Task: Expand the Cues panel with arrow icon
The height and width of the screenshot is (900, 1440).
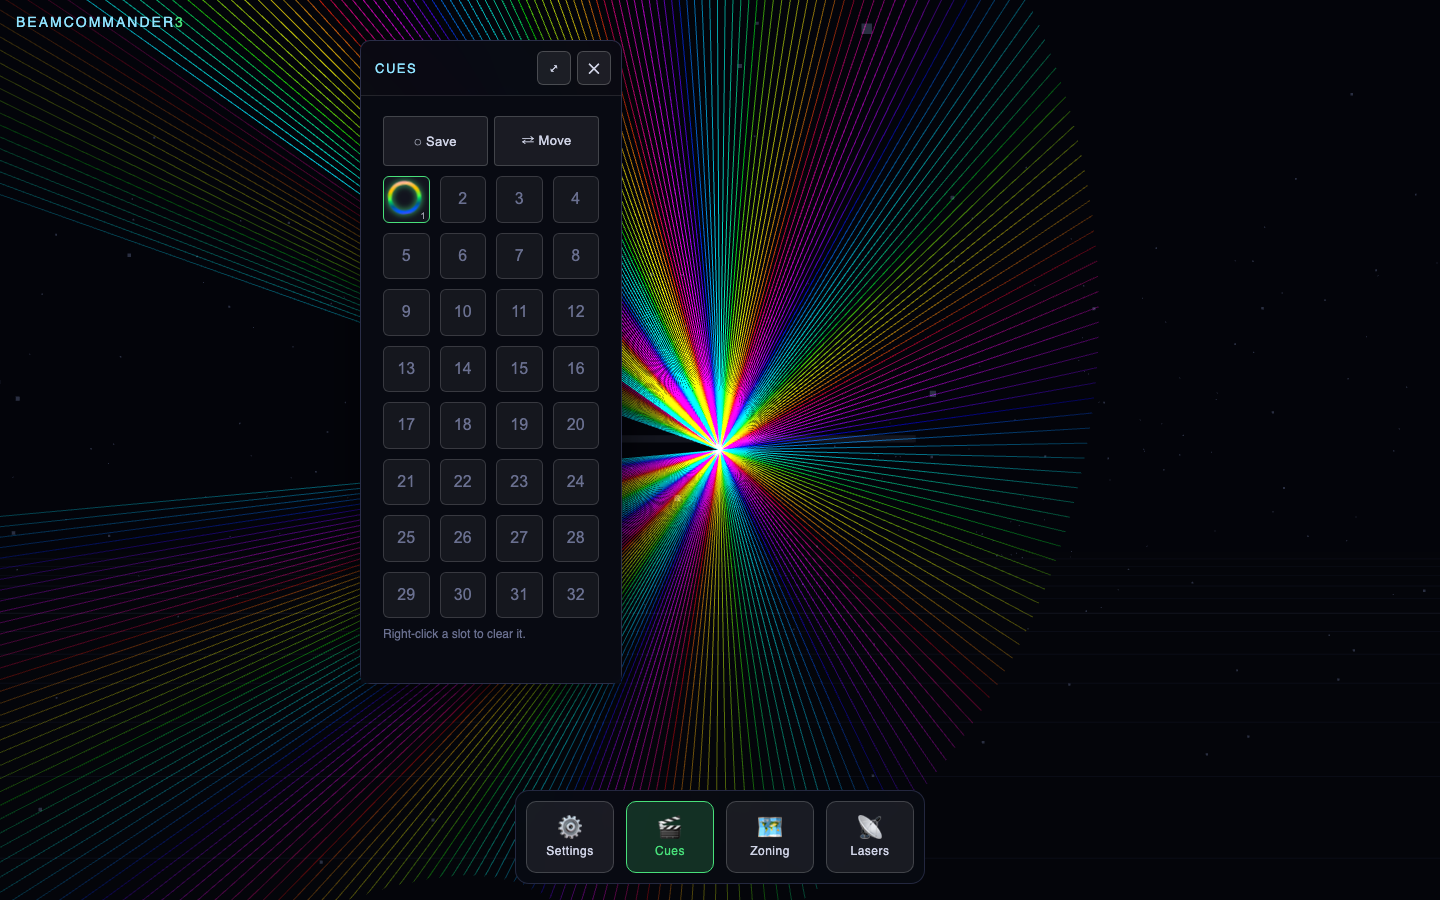Action: pyautogui.click(x=554, y=68)
